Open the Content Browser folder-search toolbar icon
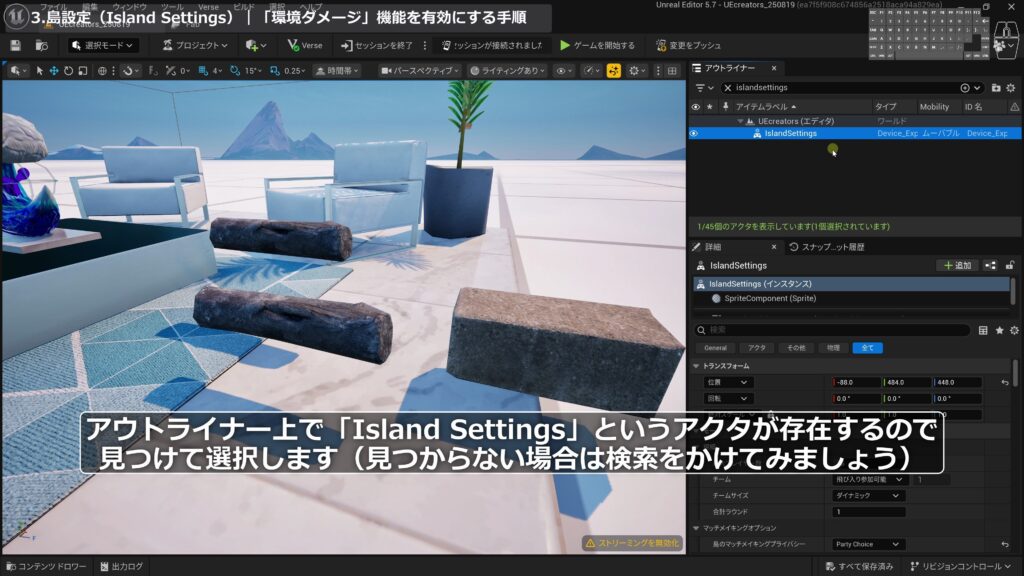This screenshot has width=1024, height=576. pos(41,45)
